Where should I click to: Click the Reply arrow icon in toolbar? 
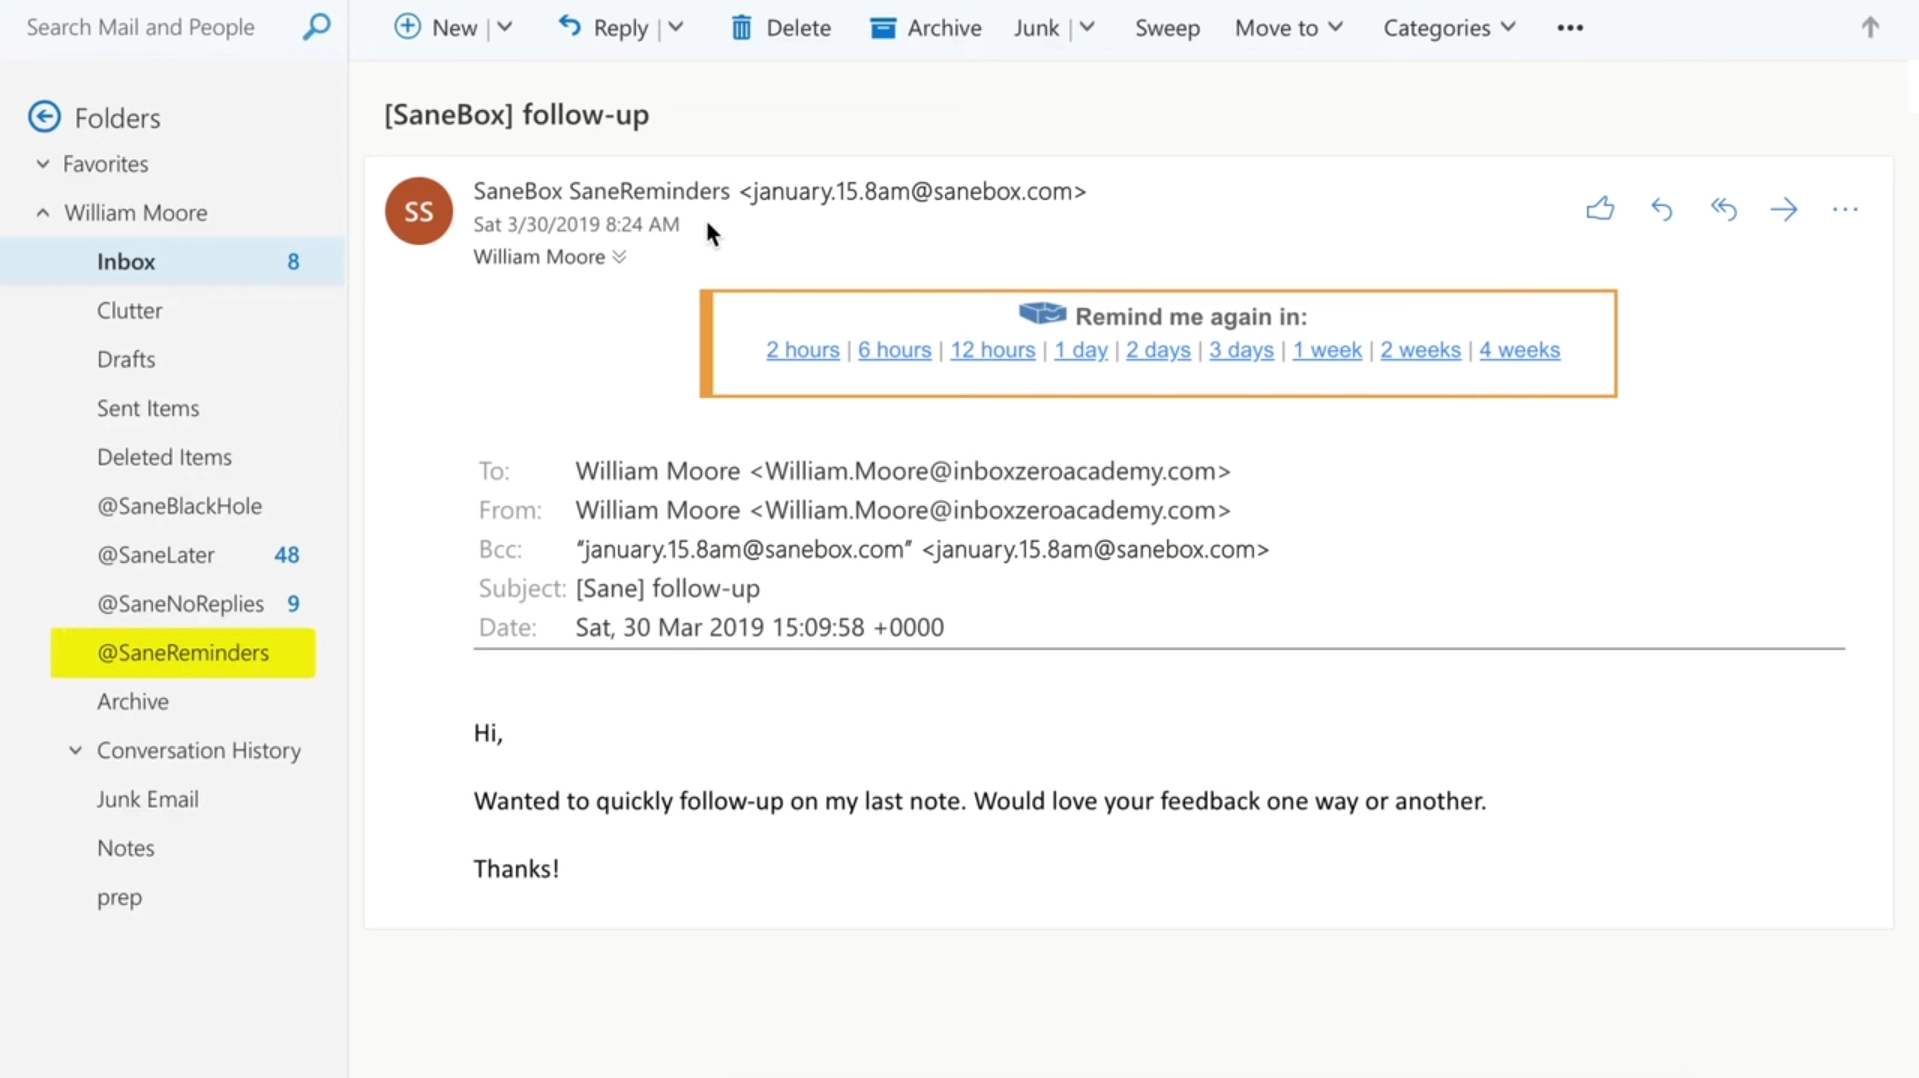(569, 27)
